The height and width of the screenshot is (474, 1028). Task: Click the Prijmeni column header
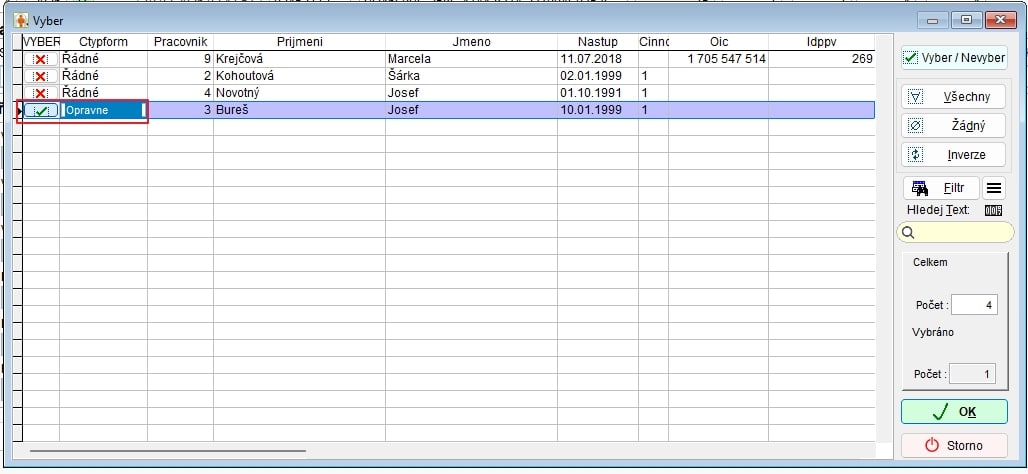299,42
